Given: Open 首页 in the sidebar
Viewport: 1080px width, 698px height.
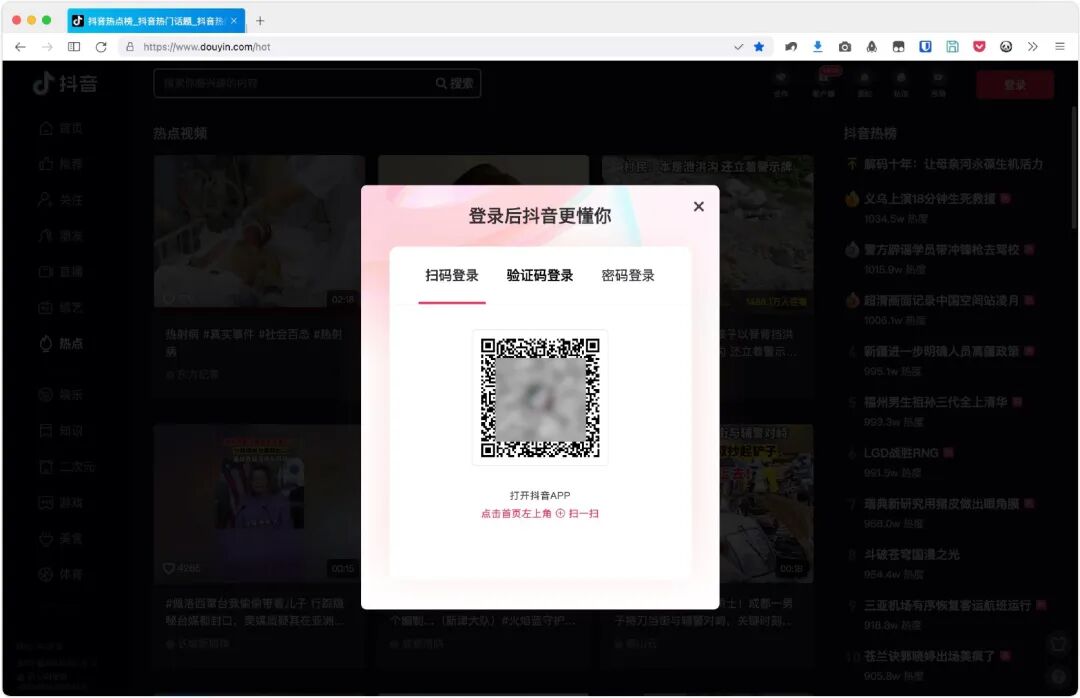Looking at the screenshot, I should (61, 128).
